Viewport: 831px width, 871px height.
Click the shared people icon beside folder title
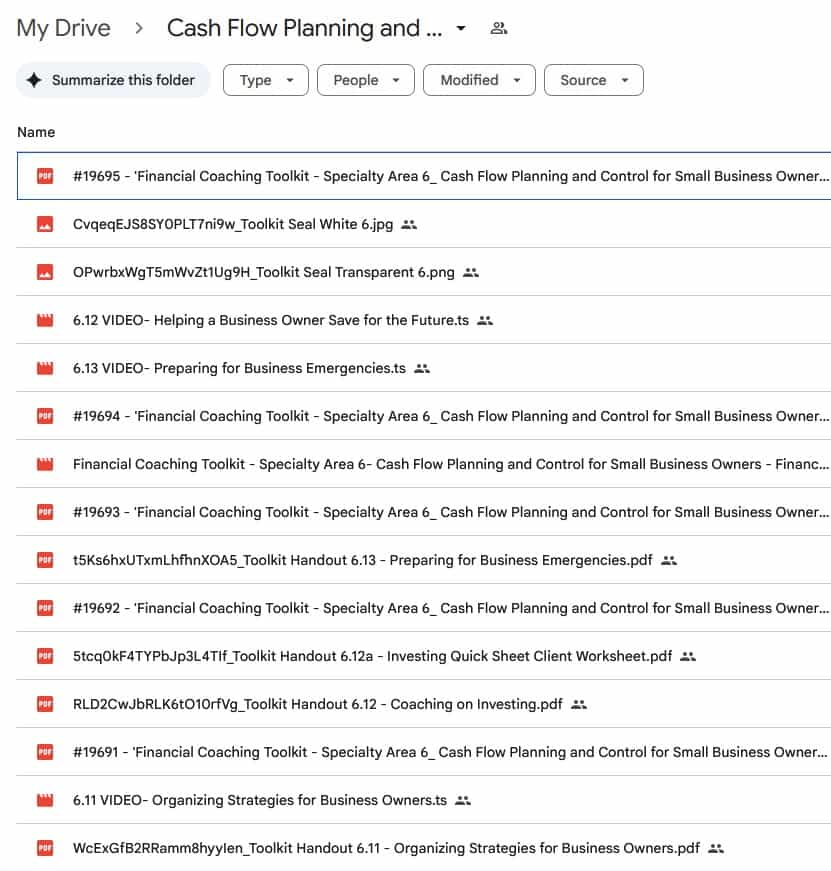(498, 29)
